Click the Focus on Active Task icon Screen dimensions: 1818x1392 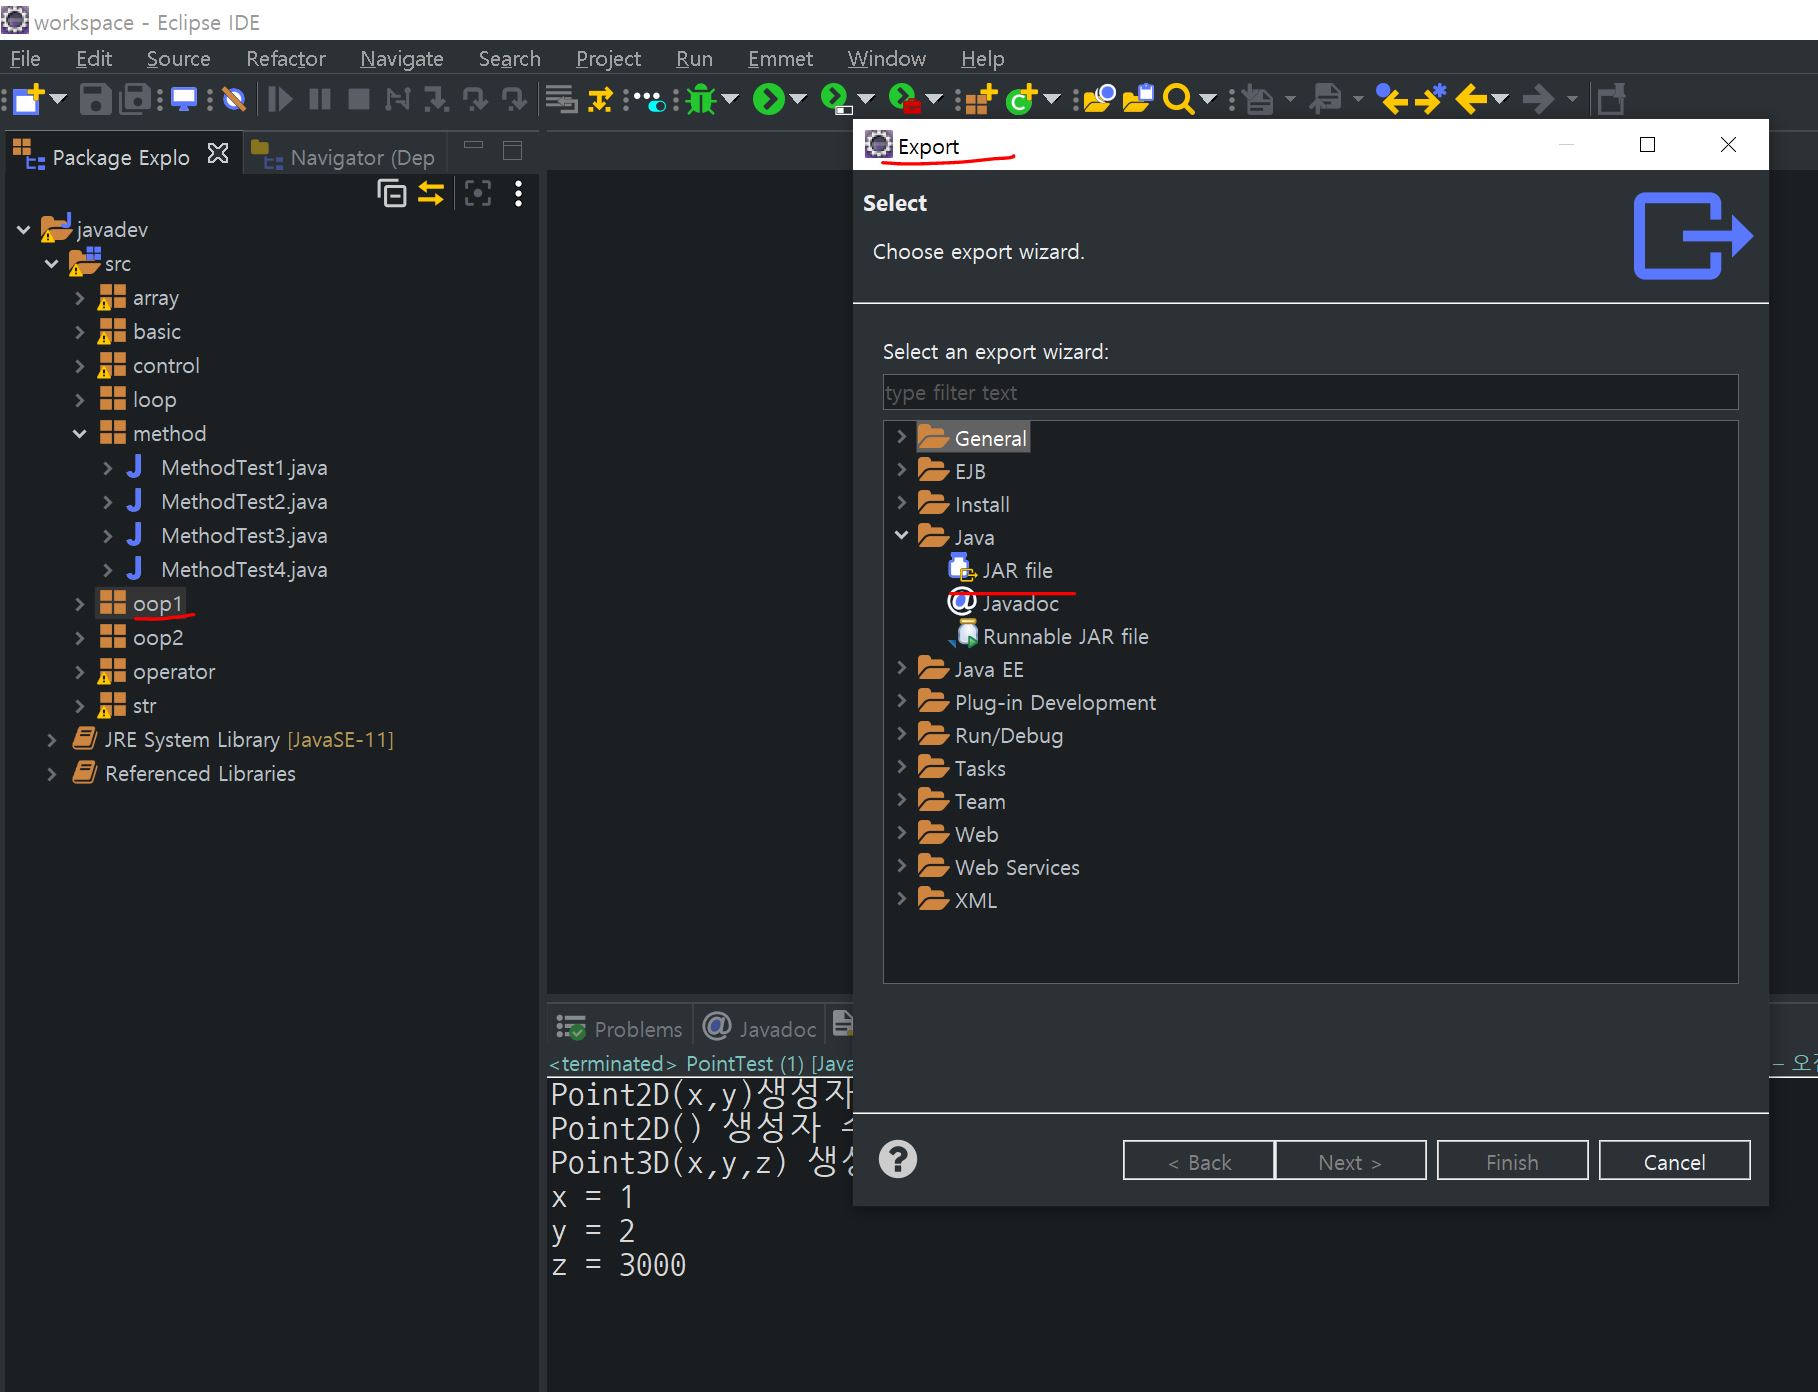[x=478, y=193]
